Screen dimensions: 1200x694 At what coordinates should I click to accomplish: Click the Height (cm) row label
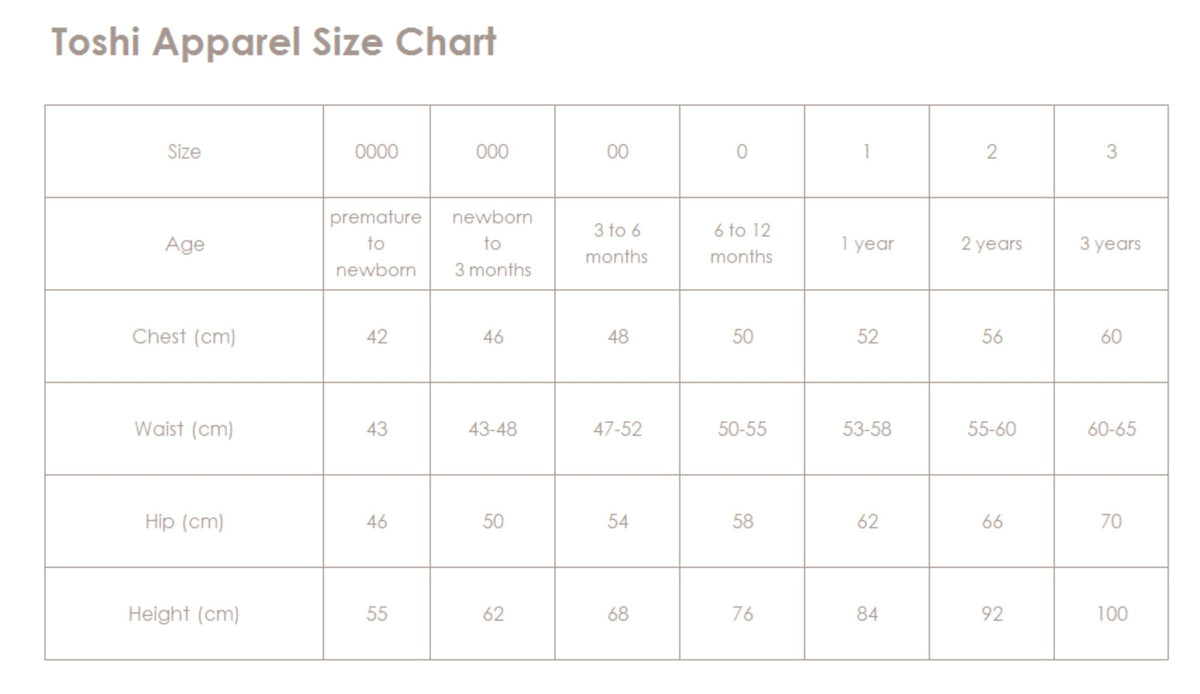[184, 614]
